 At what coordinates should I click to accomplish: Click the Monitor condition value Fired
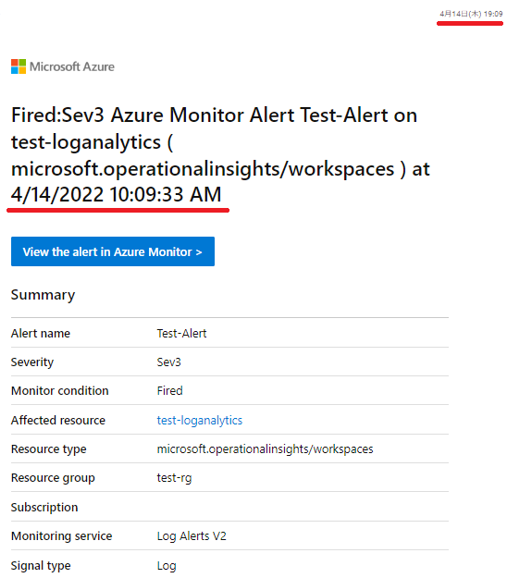click(x=170, y=391)
